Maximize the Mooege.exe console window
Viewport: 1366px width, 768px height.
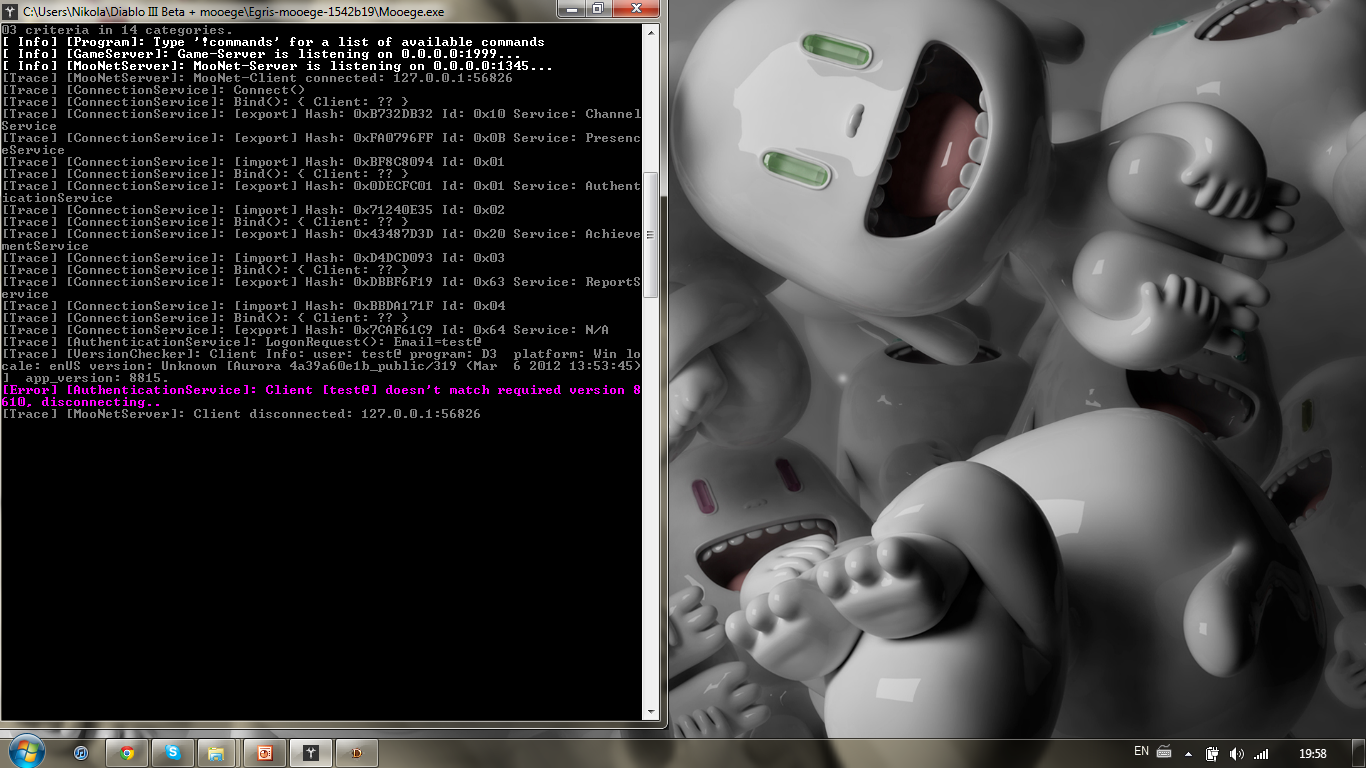(x=598, y=9)
